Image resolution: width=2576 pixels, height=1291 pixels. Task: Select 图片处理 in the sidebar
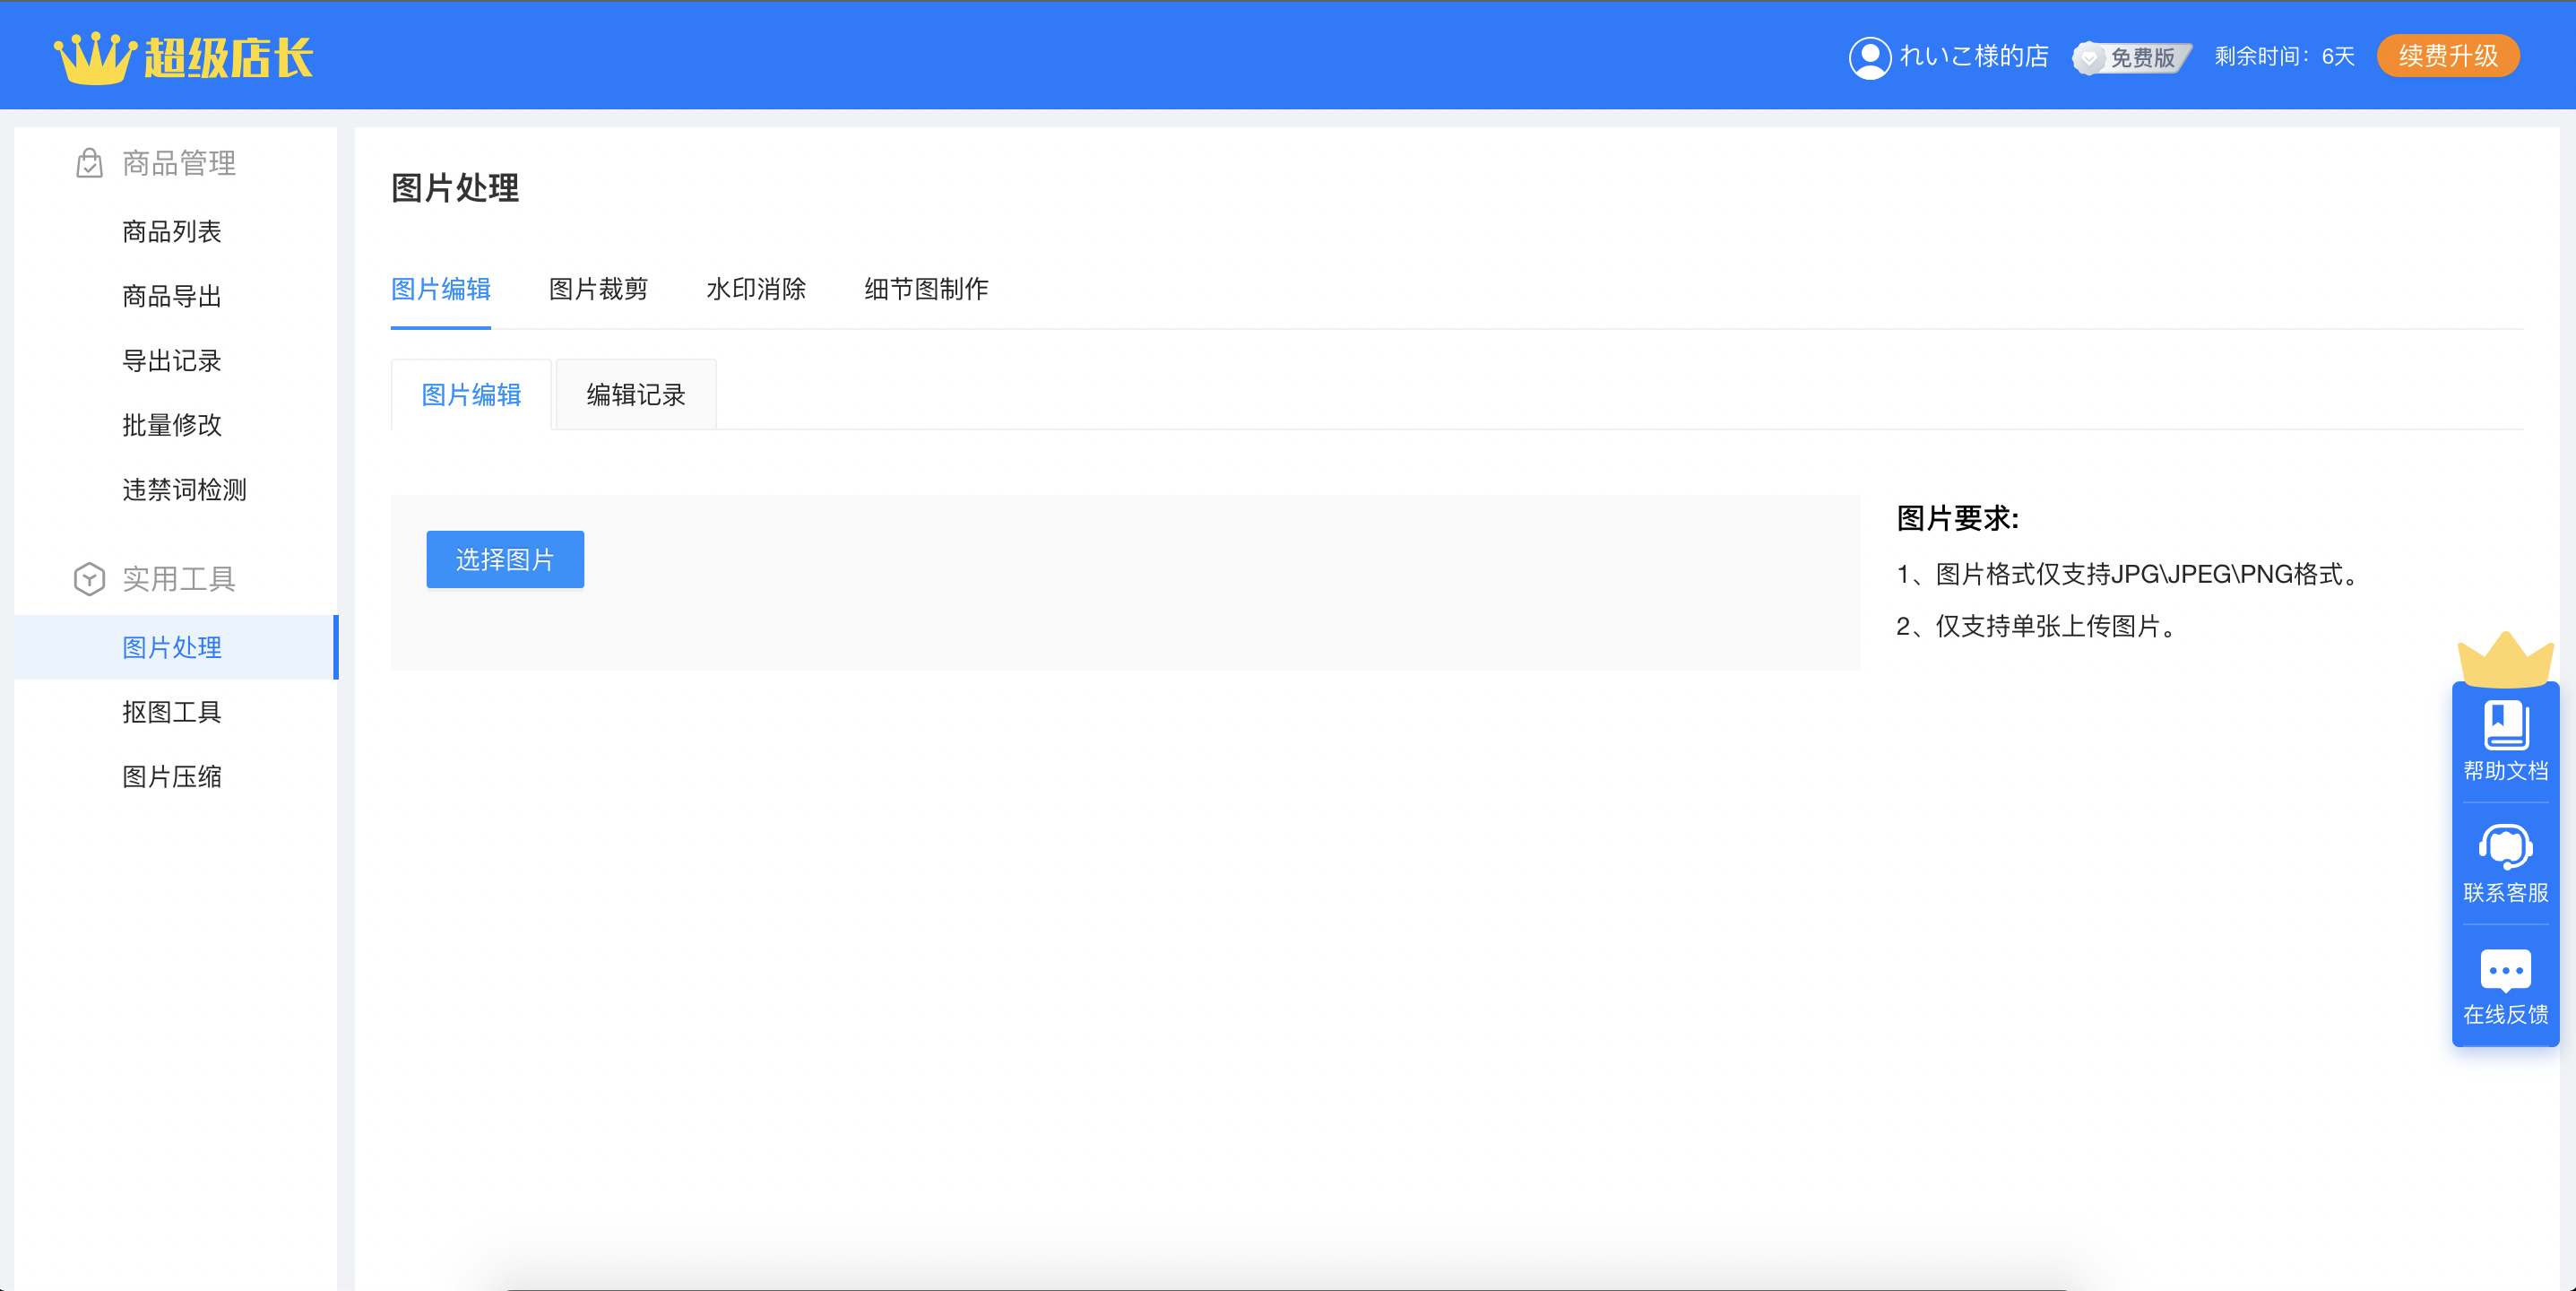point(175,647)
